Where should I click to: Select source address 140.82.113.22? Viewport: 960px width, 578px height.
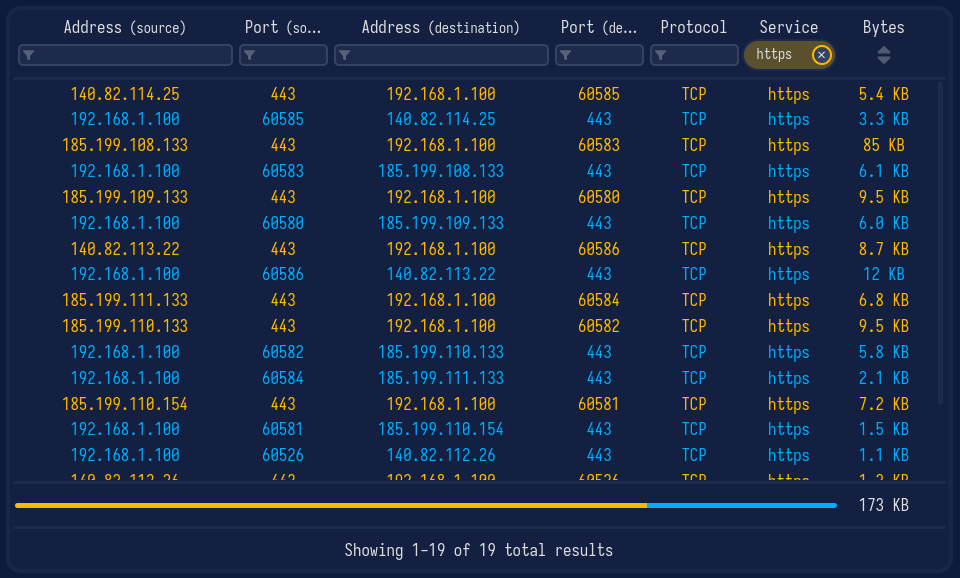(x=125, y=250)
